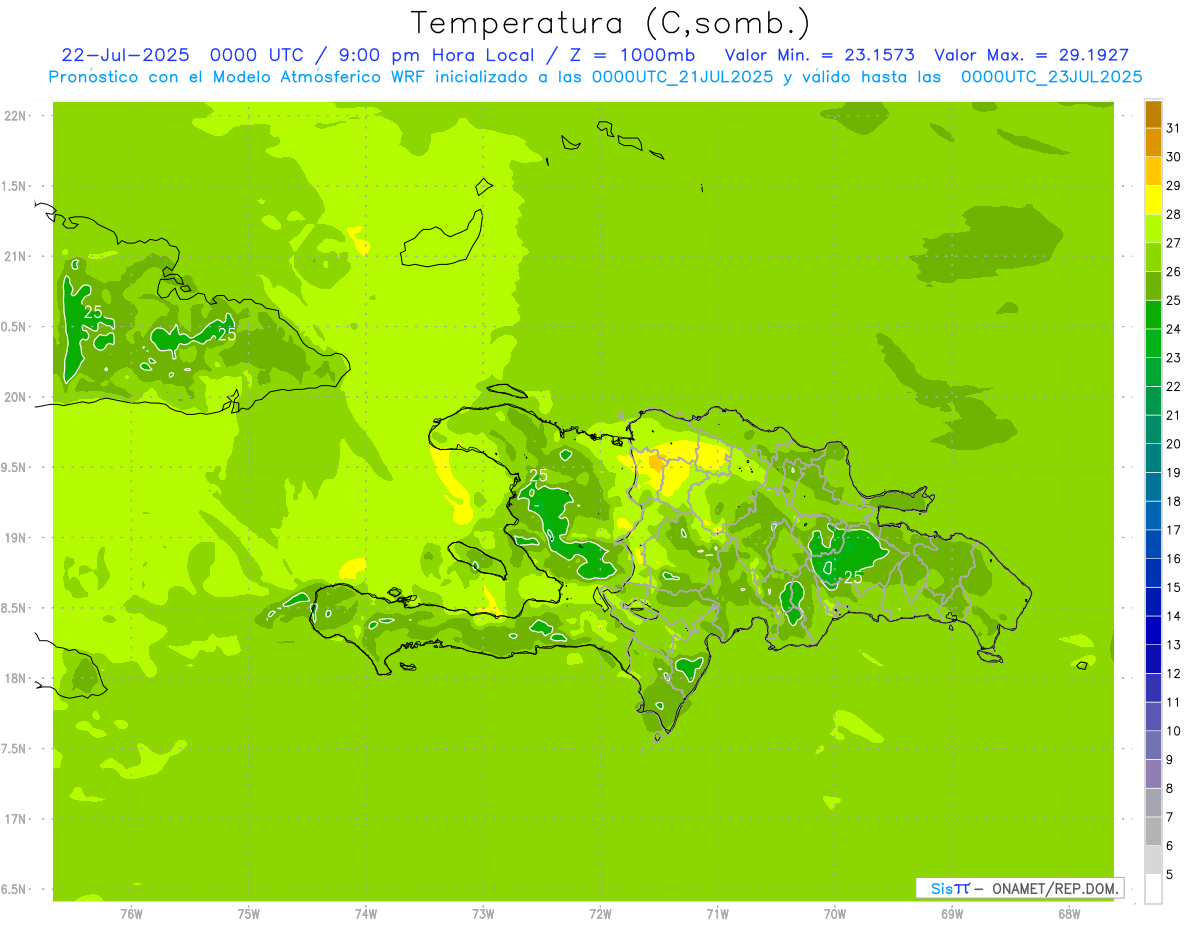Click the legend swatch between 29 and 30
This screenshot has width=1200, height=927.
[1153, 171]
